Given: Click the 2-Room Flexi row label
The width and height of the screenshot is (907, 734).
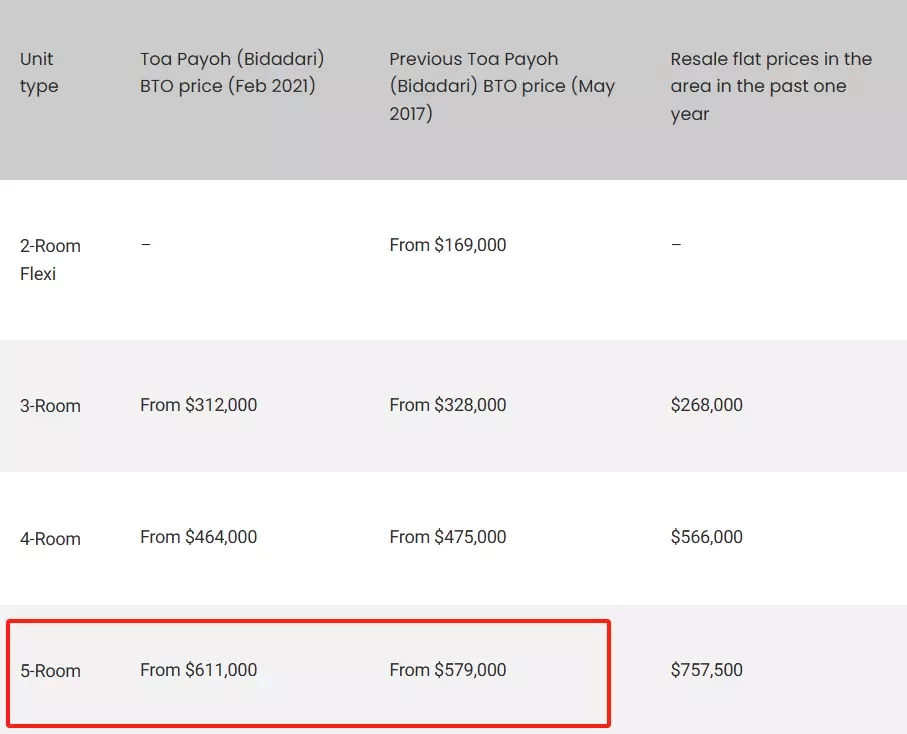Looking at the screenshot, I should [x=50, y=260].
